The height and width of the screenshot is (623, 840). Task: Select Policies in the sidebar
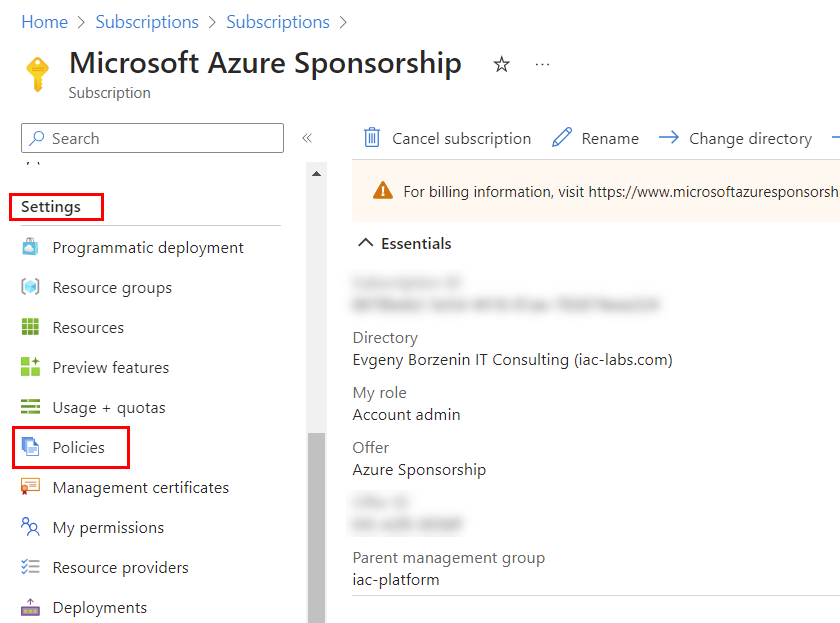[79, 447]
